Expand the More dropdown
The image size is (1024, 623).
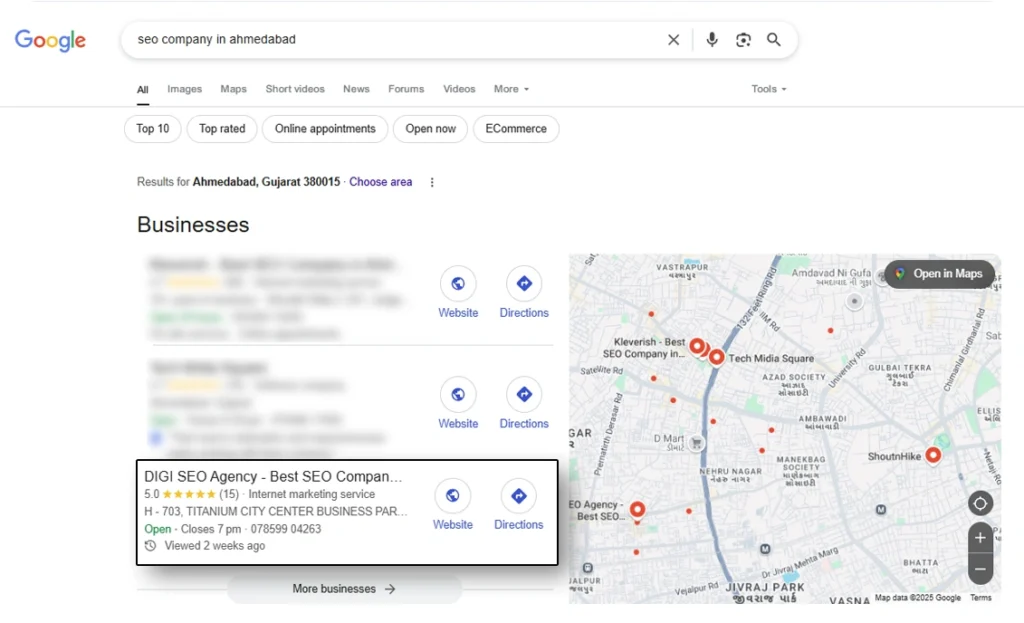coord(511,89)
